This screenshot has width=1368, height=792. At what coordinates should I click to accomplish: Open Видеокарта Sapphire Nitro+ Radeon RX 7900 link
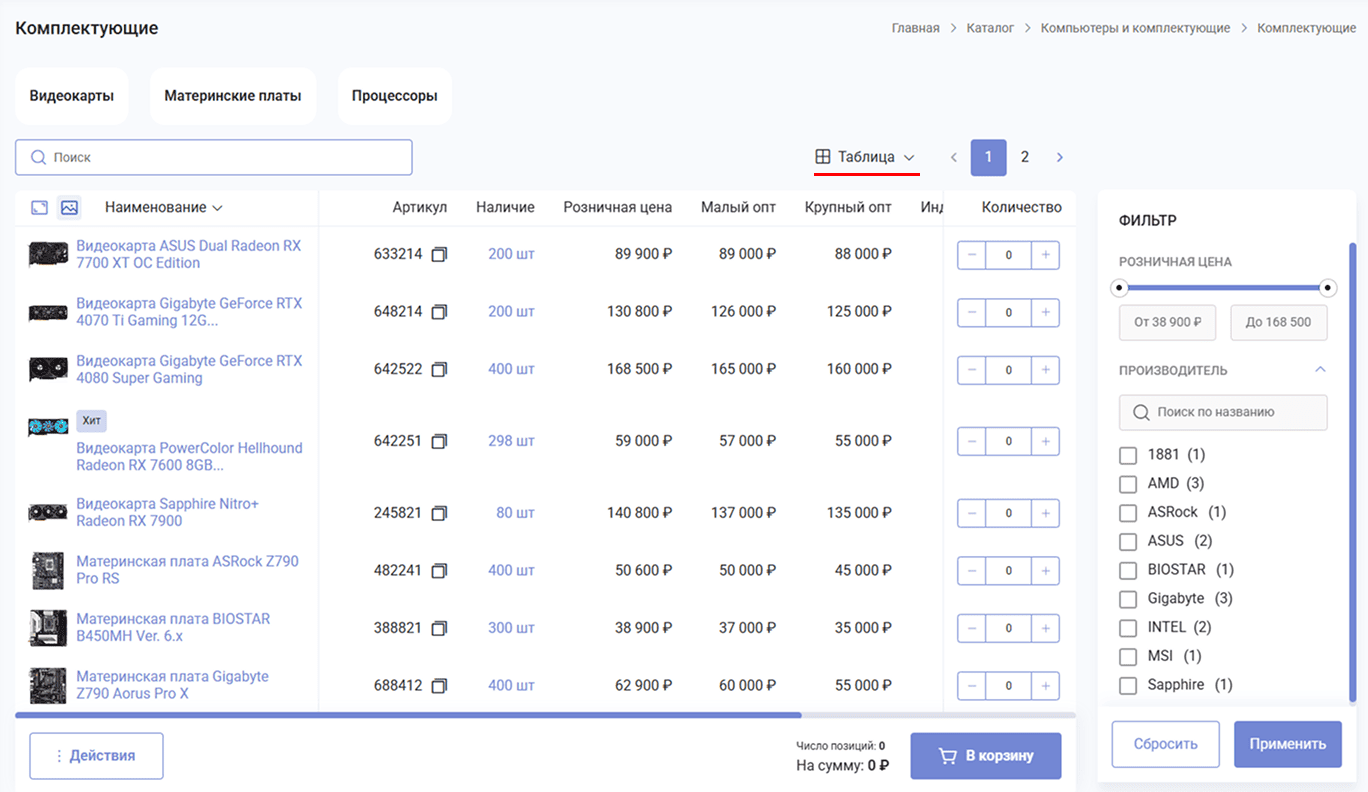pos(167,512)
